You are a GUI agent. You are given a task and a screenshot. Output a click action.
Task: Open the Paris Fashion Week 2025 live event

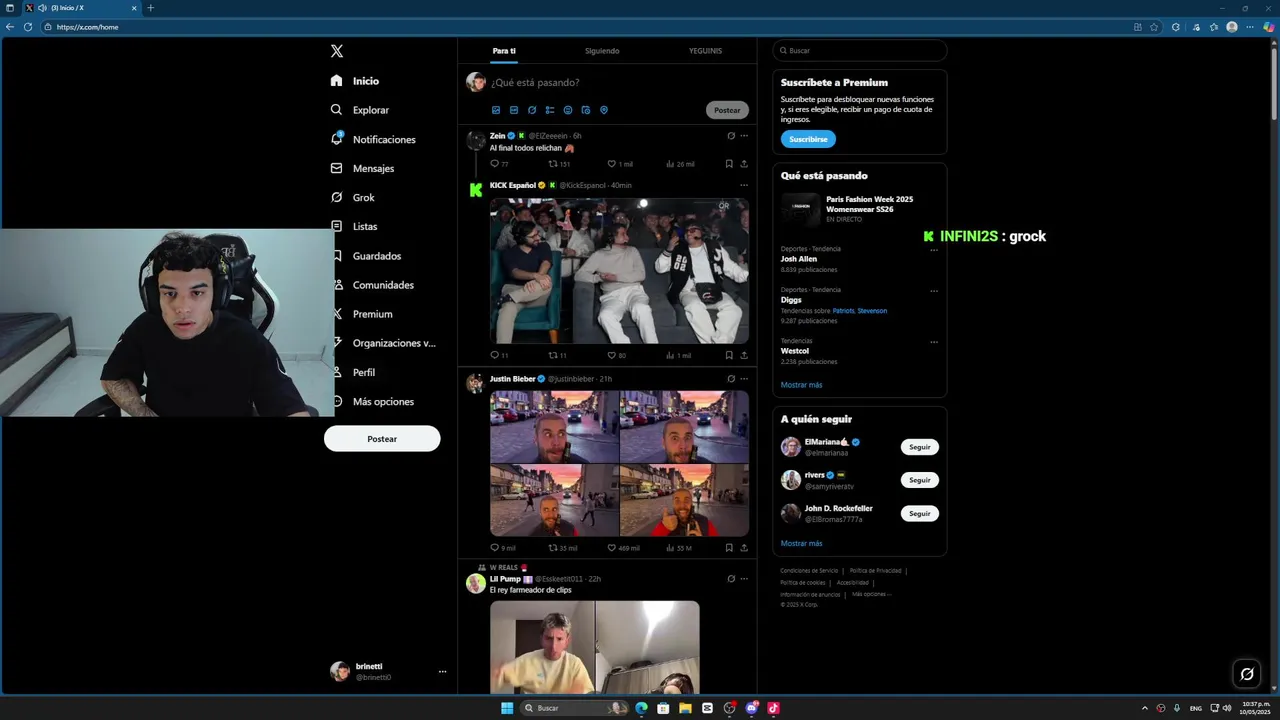[859, 209]
